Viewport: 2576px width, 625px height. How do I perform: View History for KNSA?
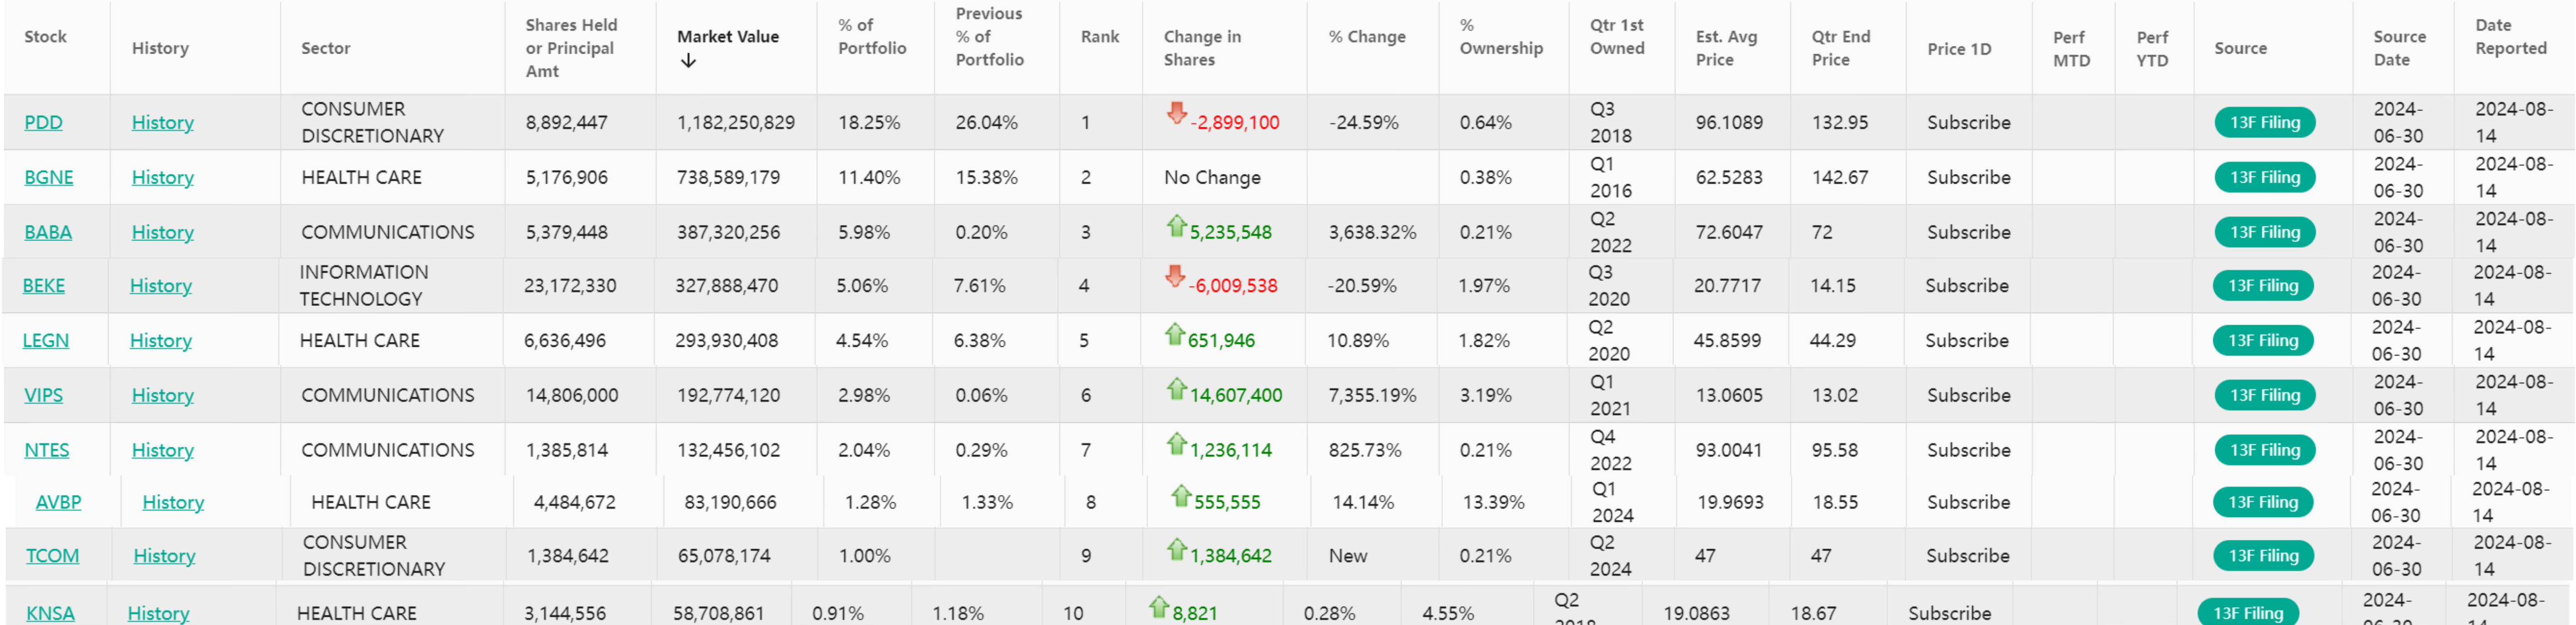coord(158,614)
